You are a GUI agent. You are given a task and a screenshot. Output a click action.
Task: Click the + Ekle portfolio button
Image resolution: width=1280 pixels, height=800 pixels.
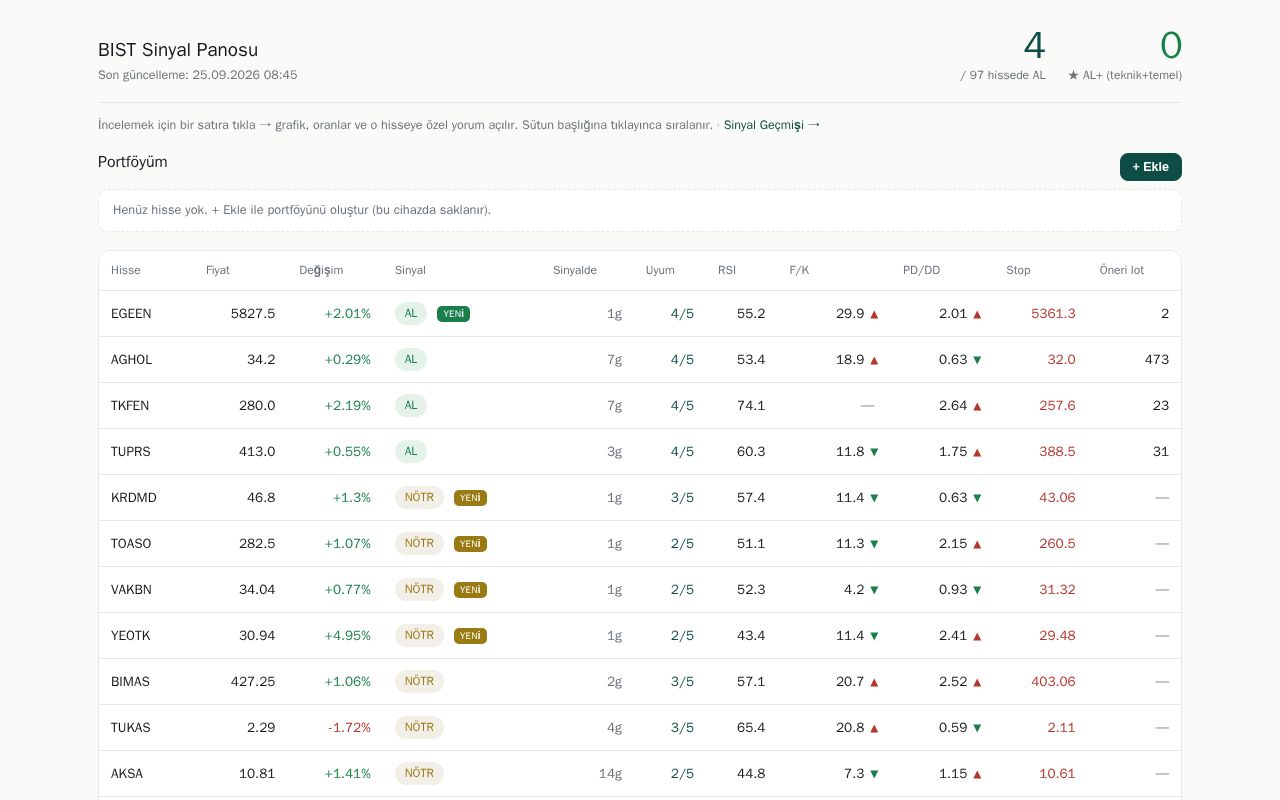click(x=1150, y=167)
